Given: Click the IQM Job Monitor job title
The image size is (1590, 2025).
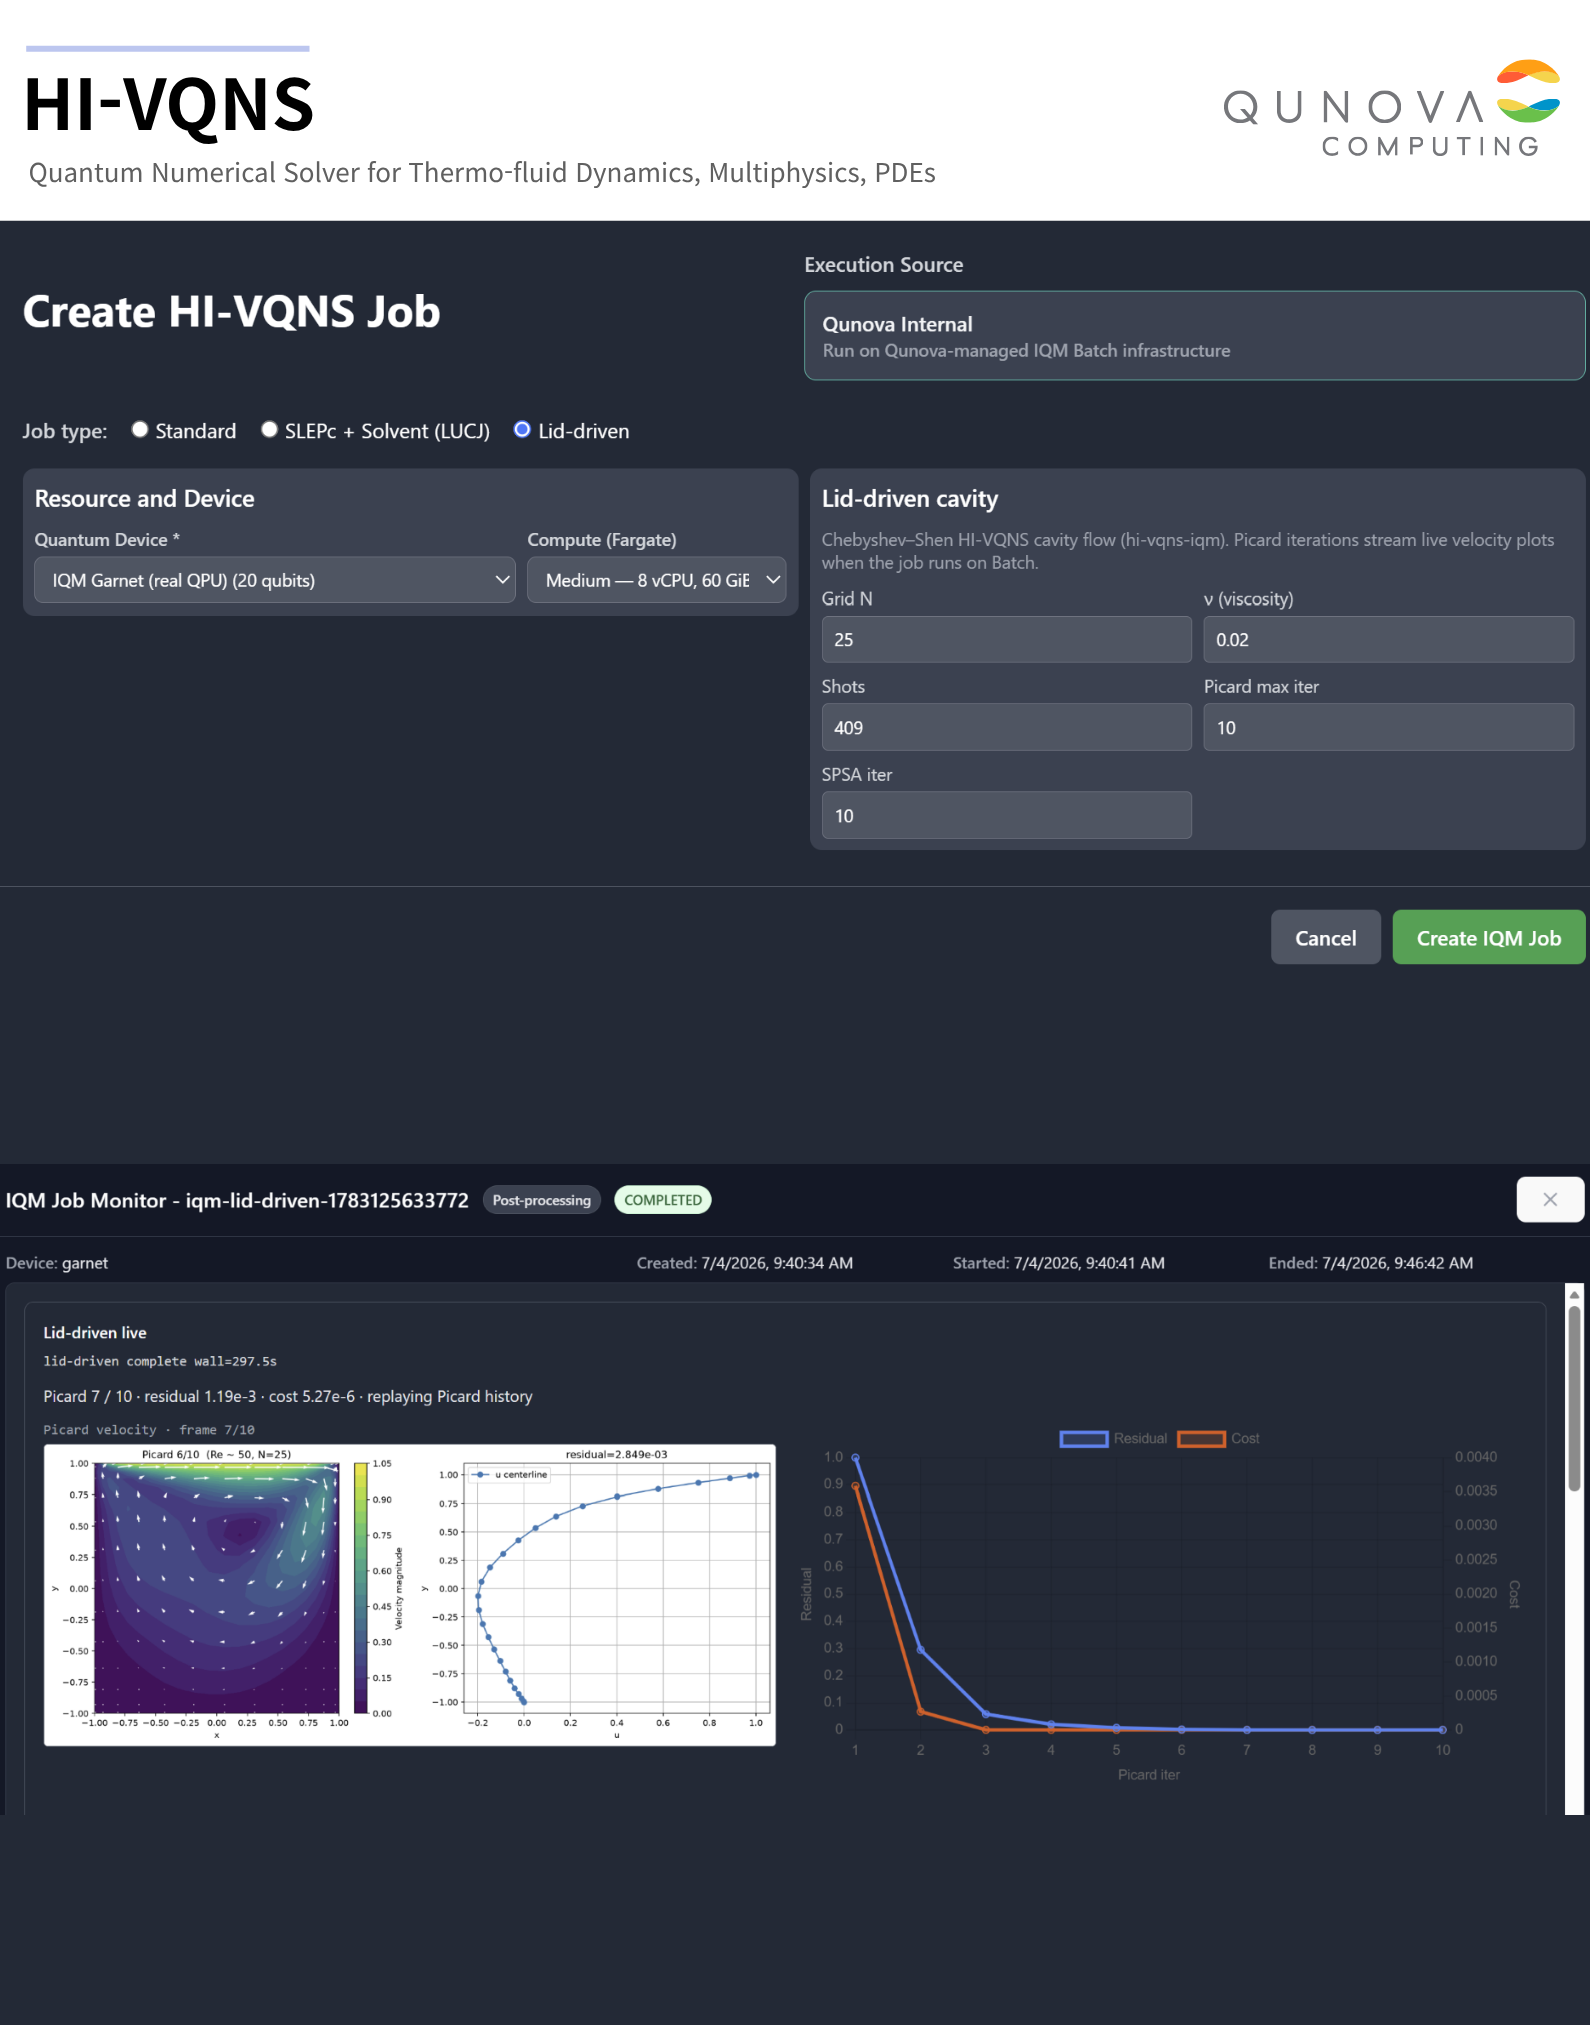Looking at the screenshot, I should [237, 1200].
